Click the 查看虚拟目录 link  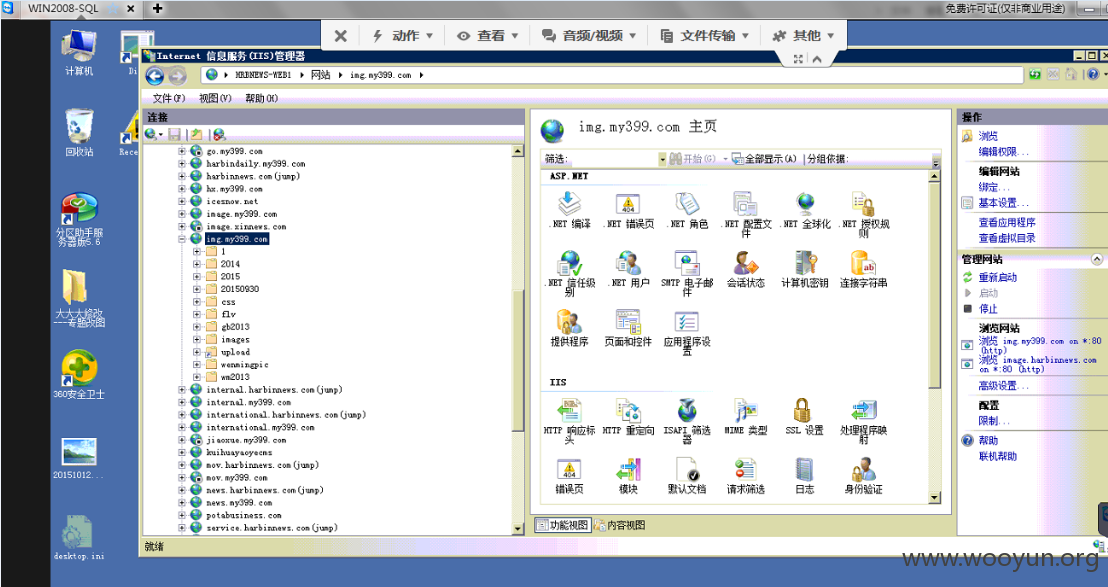click(x=1007, y=238)
